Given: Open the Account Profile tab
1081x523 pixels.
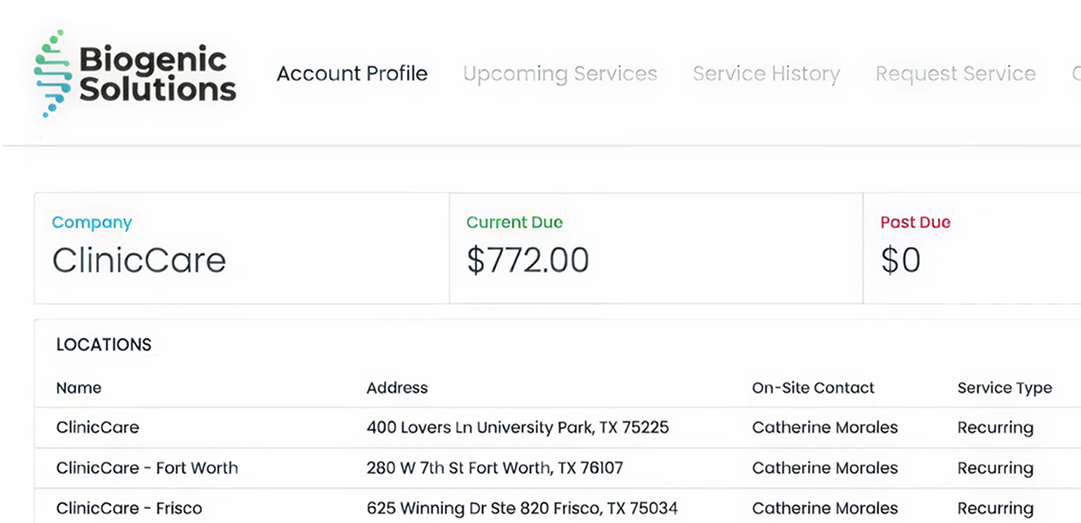Looking at the screenshot, I should click(352, 74).
